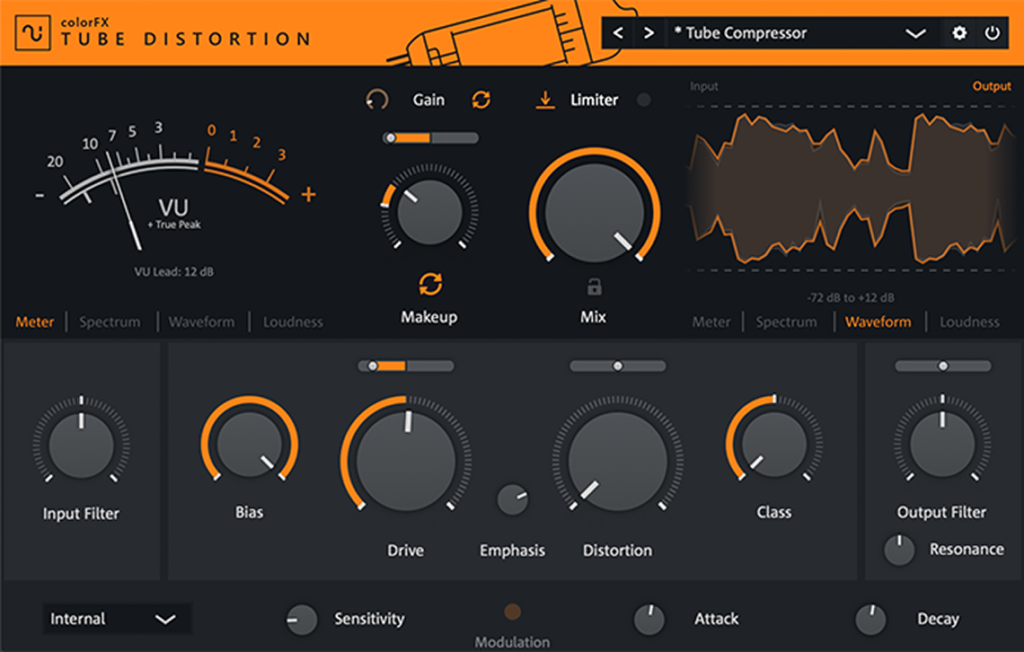Image resolution: width=1024 pixels, height=652 pixels.
Task: Enable the Limiter with its toggle circle
Action: [x=643, y=100]
